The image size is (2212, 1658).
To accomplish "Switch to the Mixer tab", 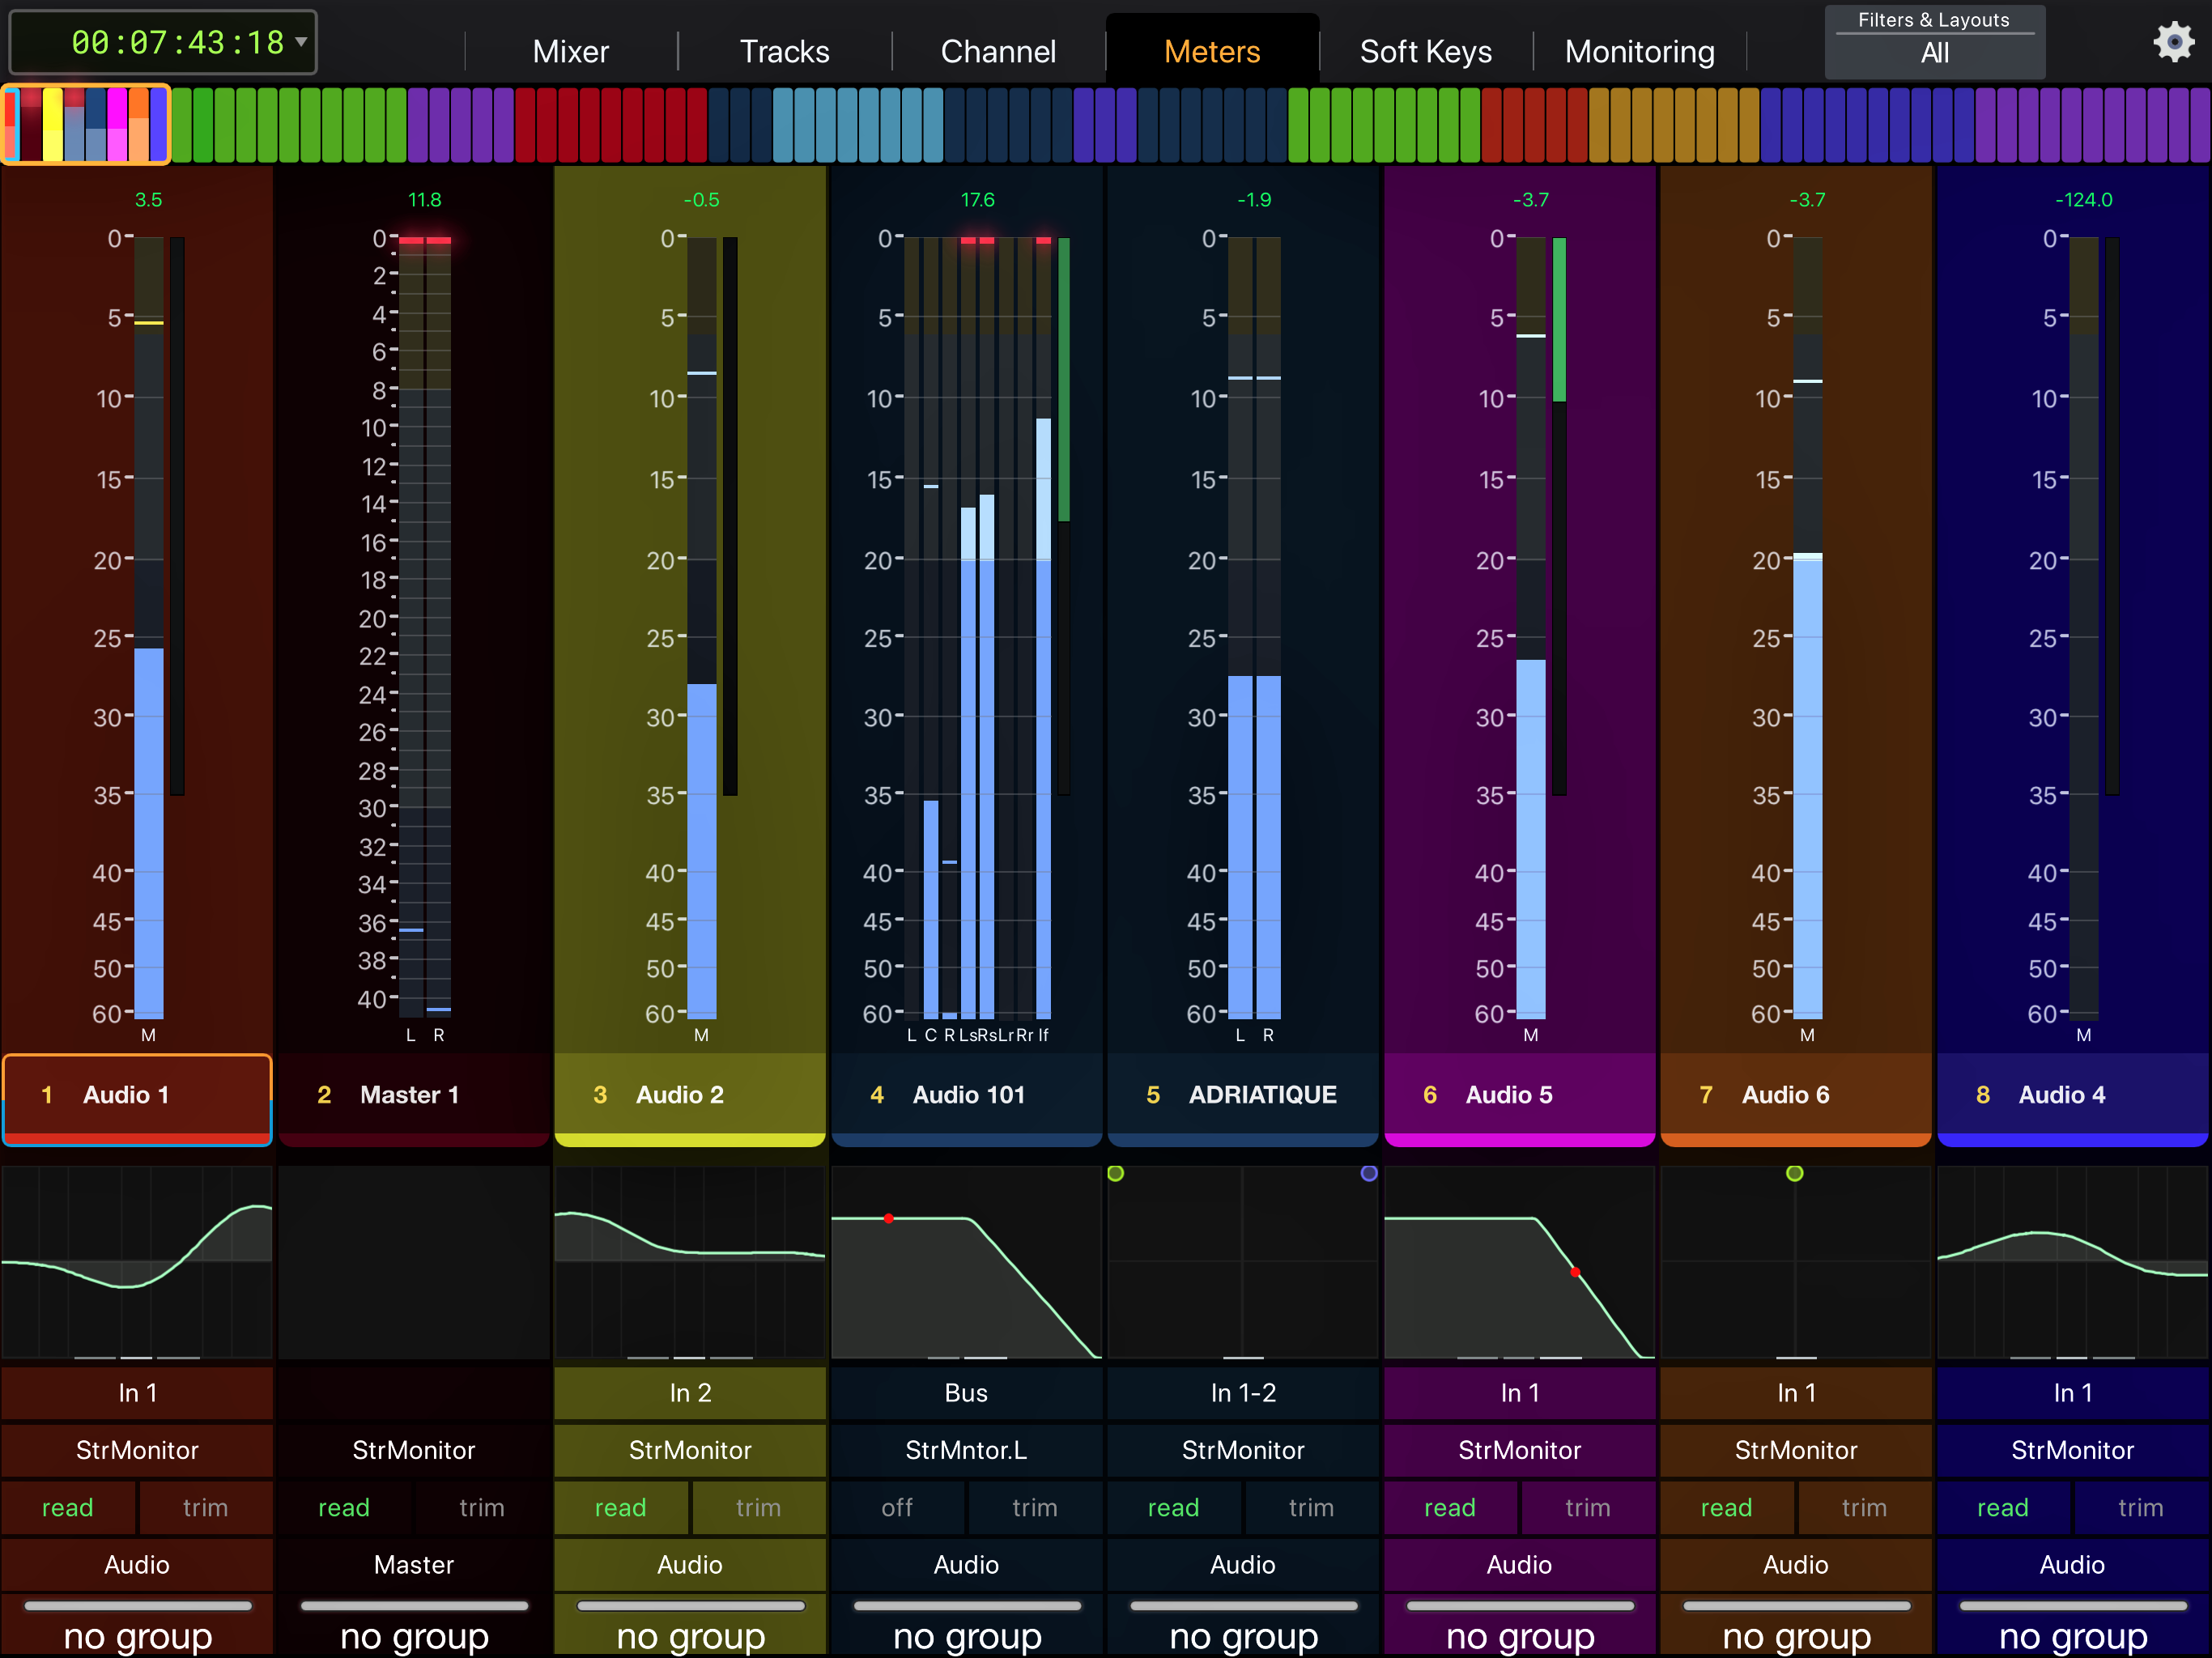I will coord(570,51).
